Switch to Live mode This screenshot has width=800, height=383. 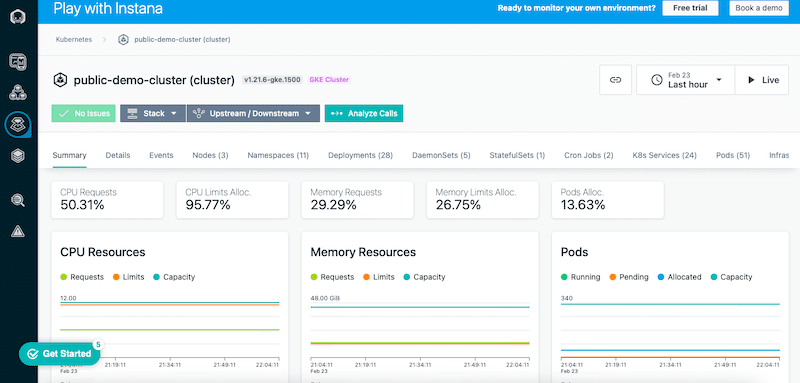pos(763,80)
